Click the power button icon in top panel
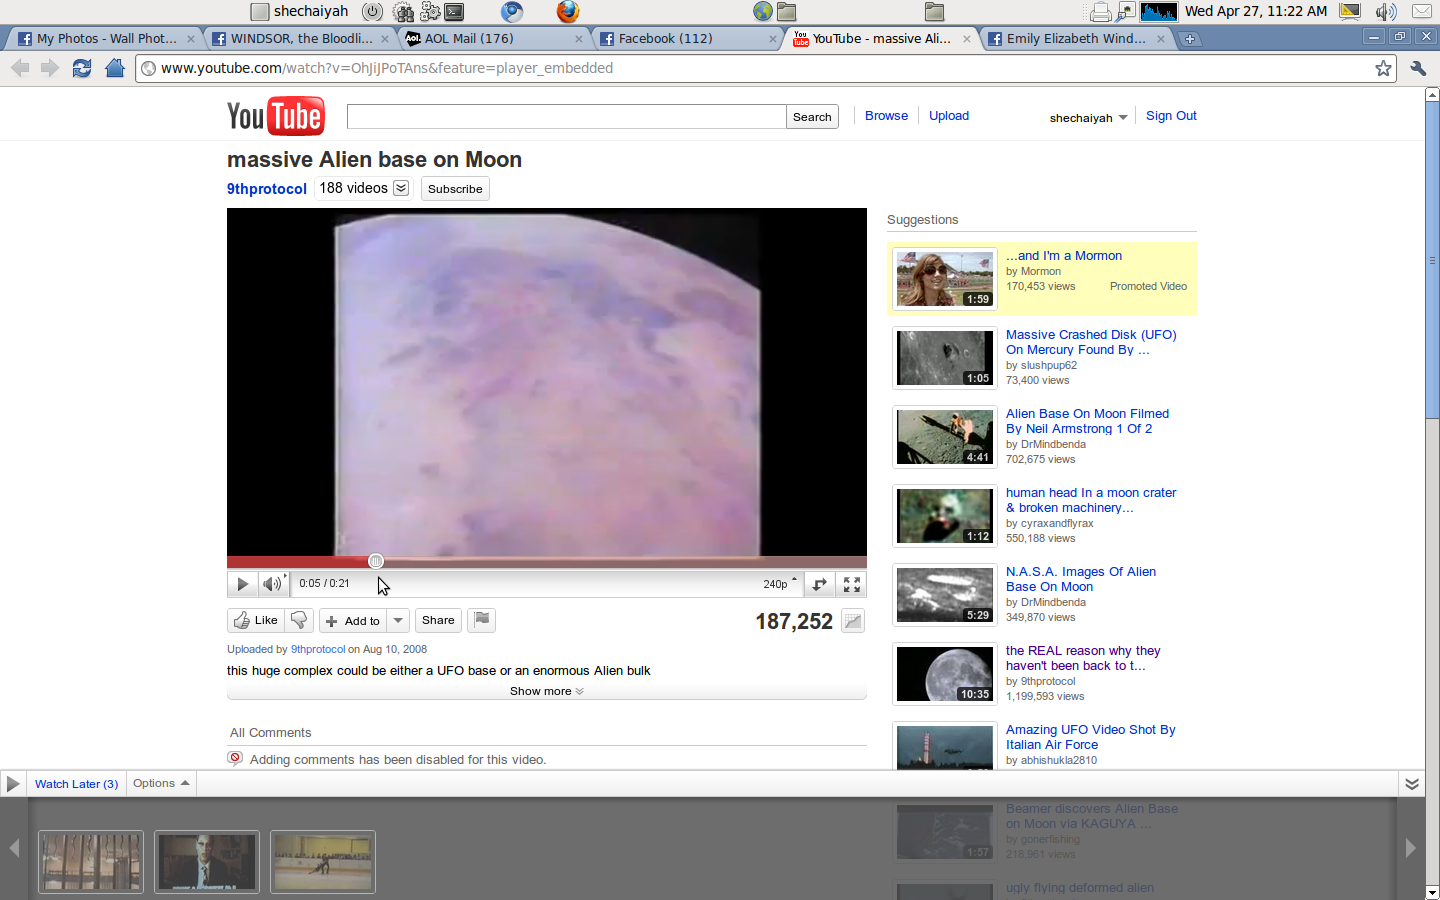Screen dimensions: 1440x900 point(372,12)
